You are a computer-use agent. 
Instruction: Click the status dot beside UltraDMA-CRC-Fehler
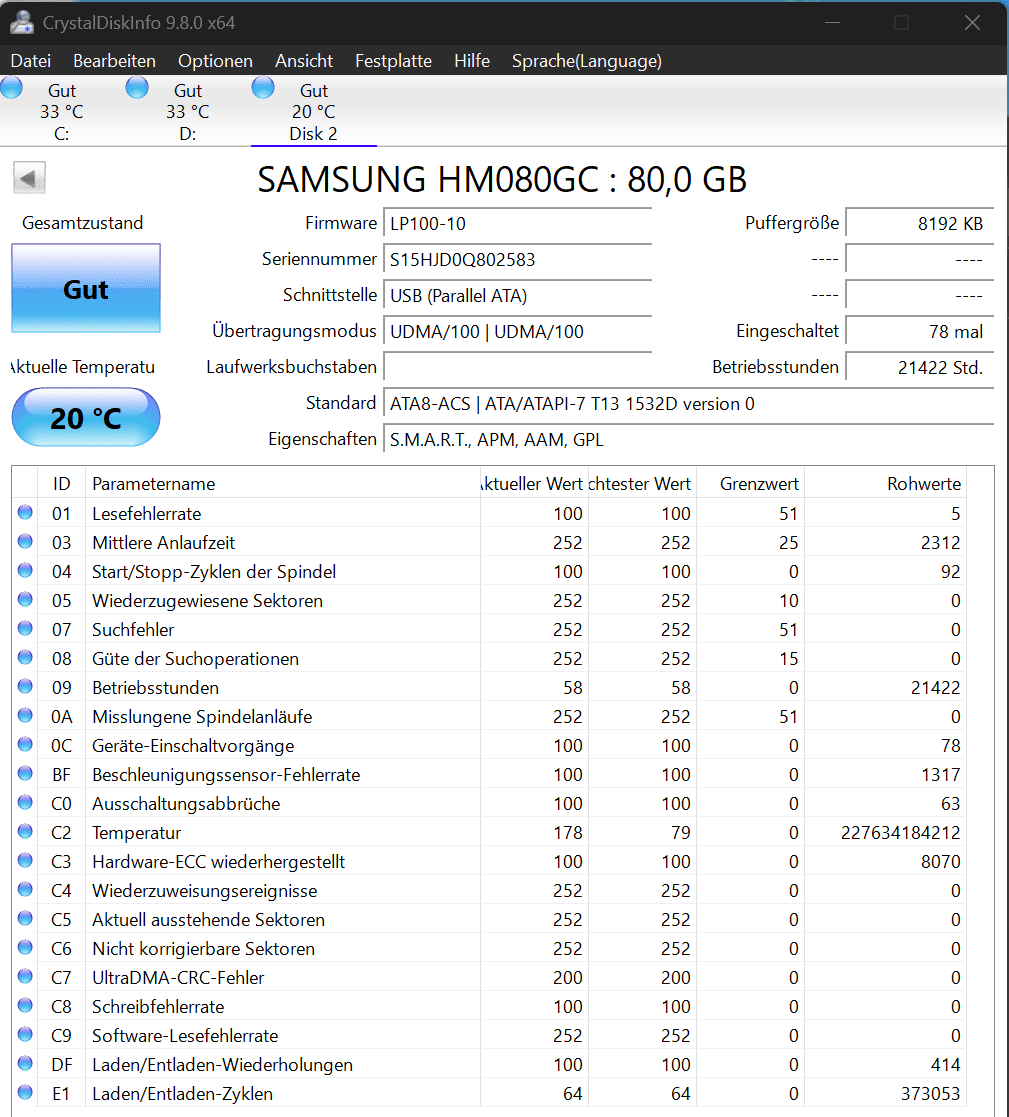tap(23, 977)
